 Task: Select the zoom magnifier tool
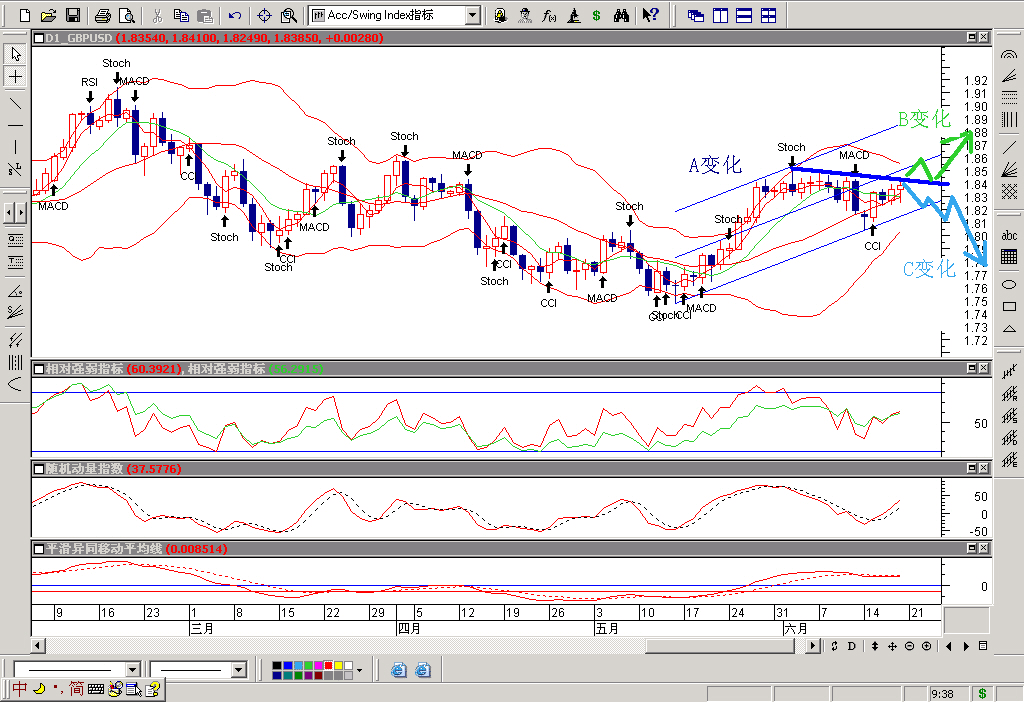287,15
